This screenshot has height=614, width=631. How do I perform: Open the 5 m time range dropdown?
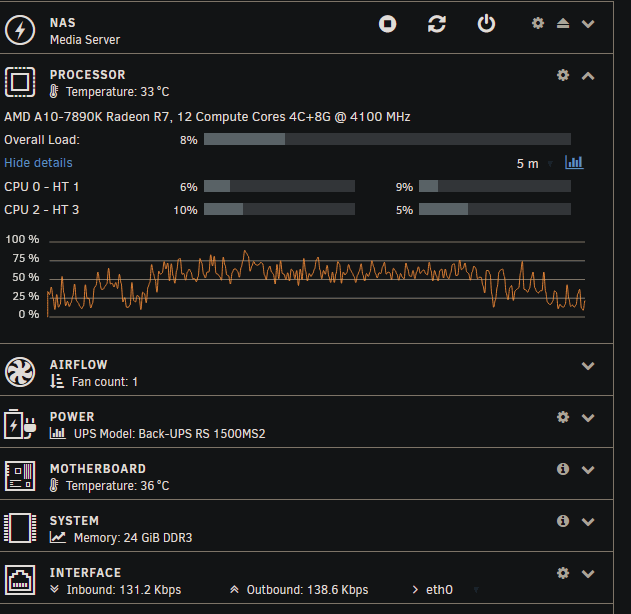point(534,163)
